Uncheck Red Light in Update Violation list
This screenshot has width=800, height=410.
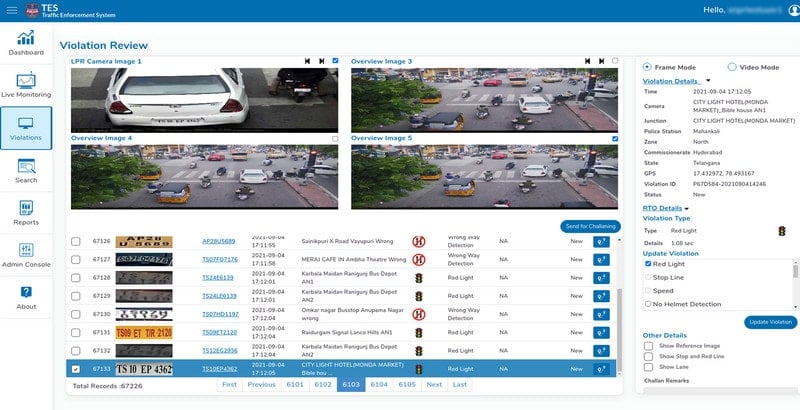click(648, 264)
